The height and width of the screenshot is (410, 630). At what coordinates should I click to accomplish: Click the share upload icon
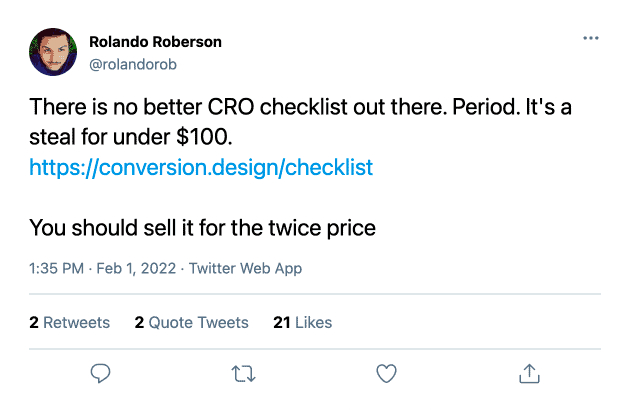tap(528, 374)
